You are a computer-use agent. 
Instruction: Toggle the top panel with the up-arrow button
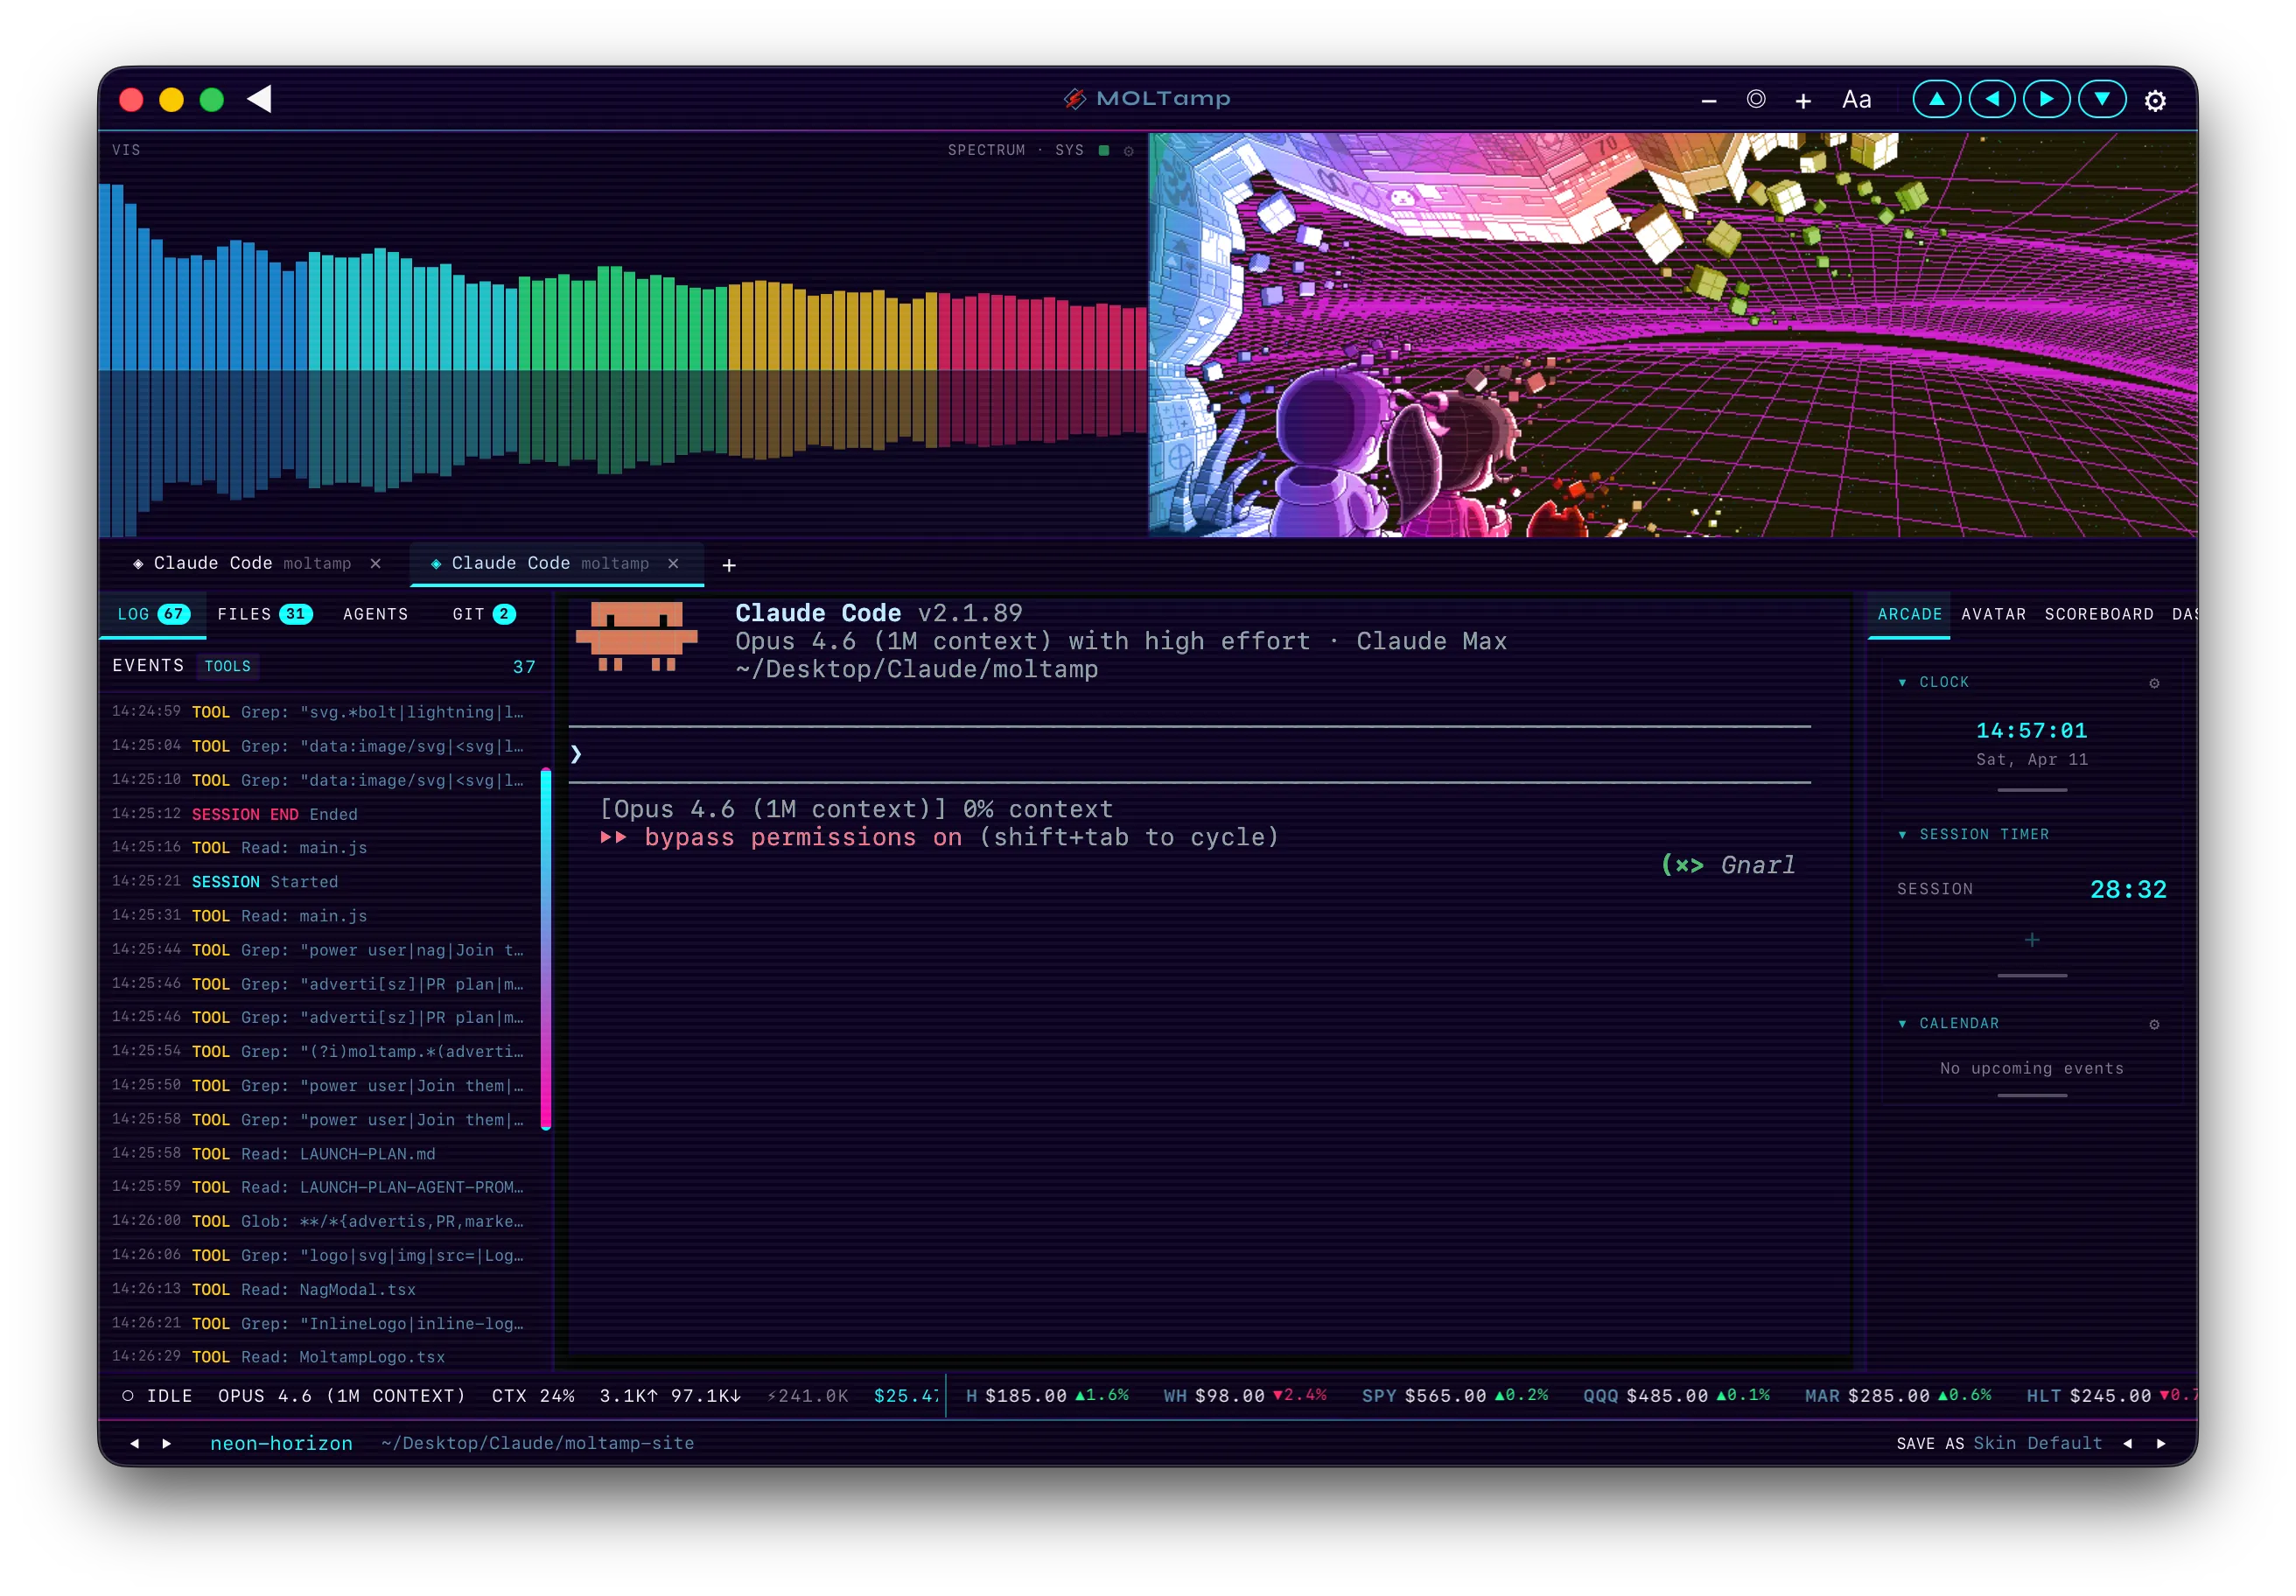click(1937, 99)
